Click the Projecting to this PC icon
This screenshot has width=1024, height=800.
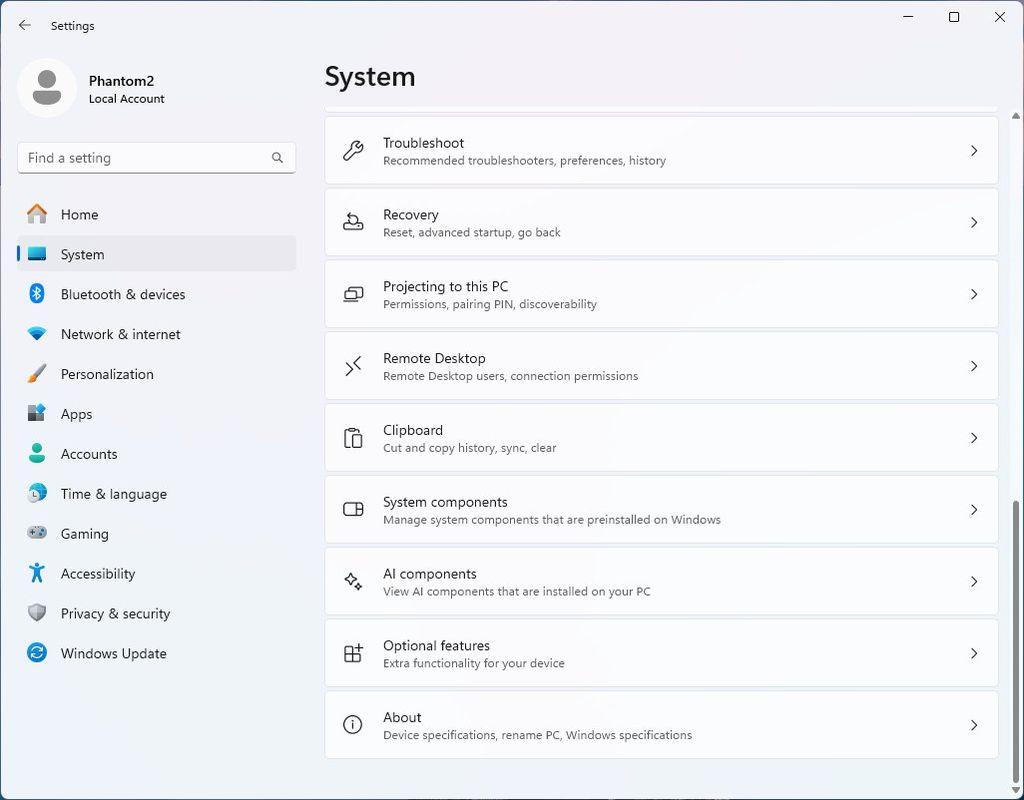point(353,295)
